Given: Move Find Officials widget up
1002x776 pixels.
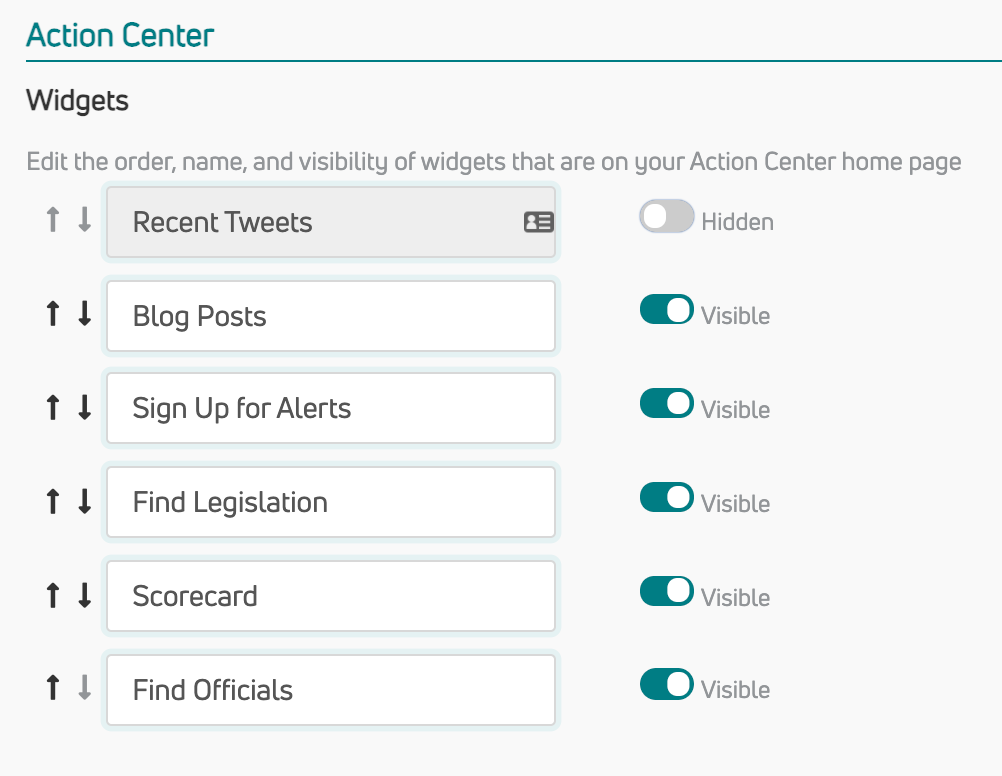Looking at the screenshot, I should pyautogui.click(x=53, y=689).
